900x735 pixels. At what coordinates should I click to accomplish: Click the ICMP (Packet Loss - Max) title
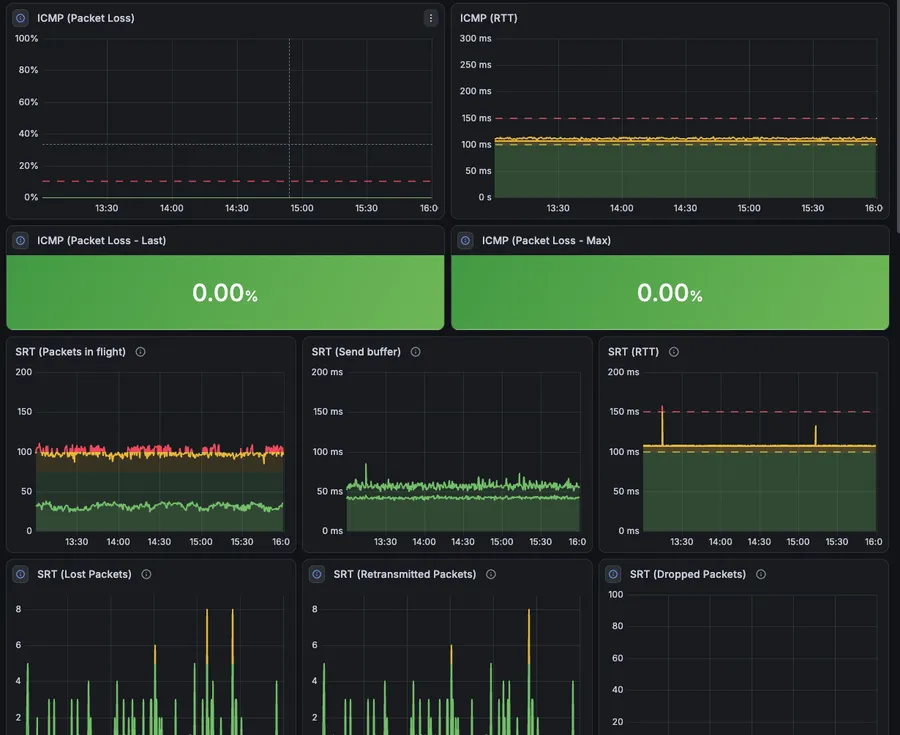coord(546,241)
